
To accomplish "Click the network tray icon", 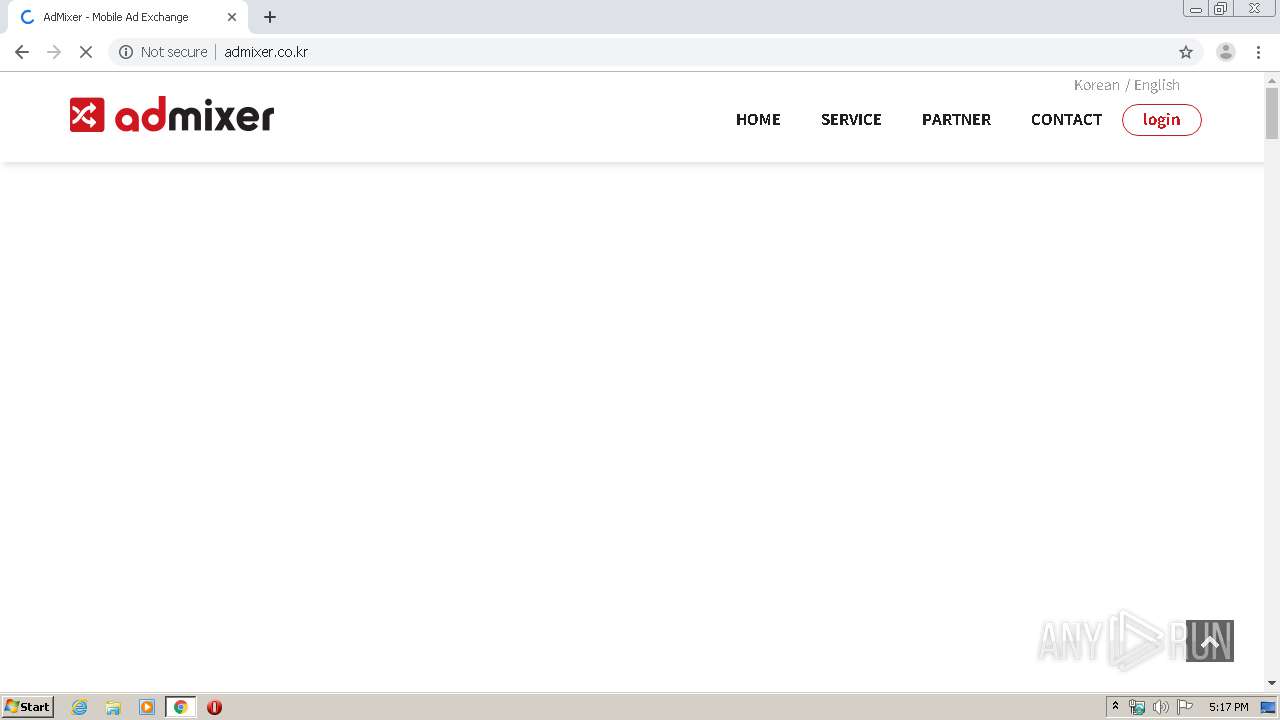I will (x=1137, y=707).
